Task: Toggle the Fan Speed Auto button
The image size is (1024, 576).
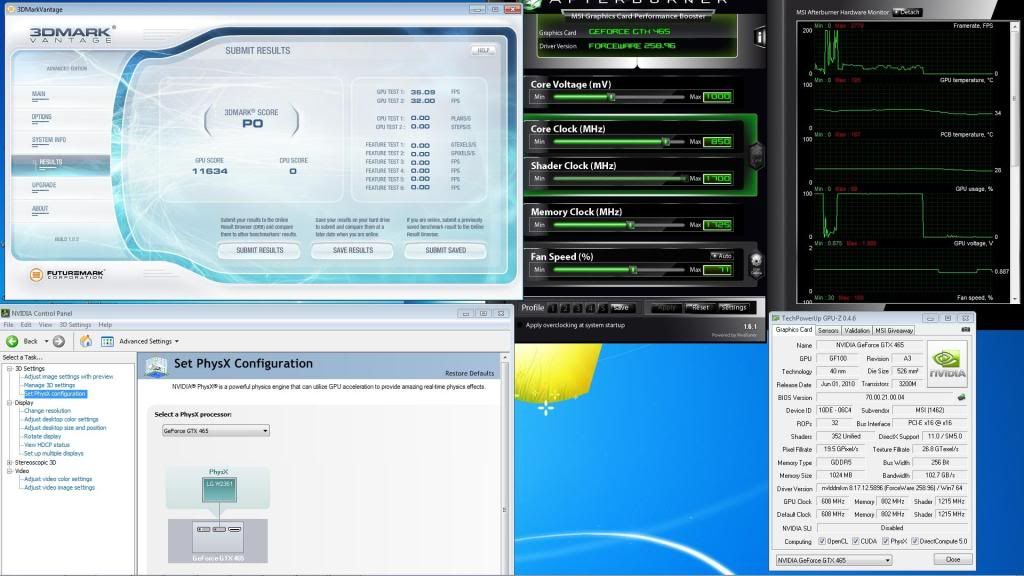Action: (722, 255)
